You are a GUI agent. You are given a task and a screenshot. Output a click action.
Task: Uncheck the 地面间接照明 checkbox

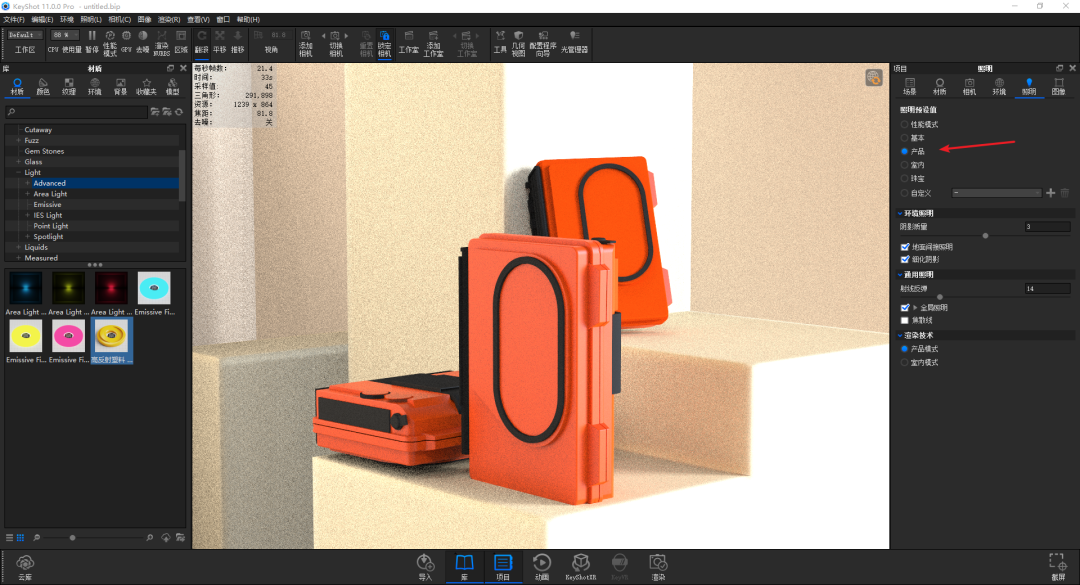905,246
